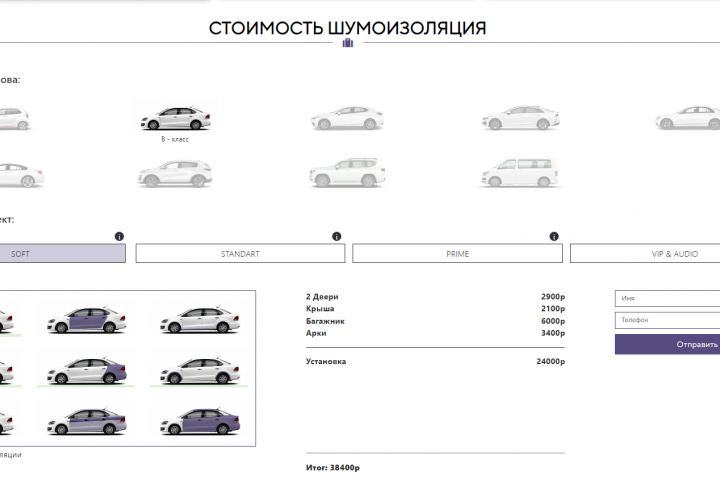Choose the large SUV body type car
Viewport: 720px width, 480px height.
click(x=348, y=173)
